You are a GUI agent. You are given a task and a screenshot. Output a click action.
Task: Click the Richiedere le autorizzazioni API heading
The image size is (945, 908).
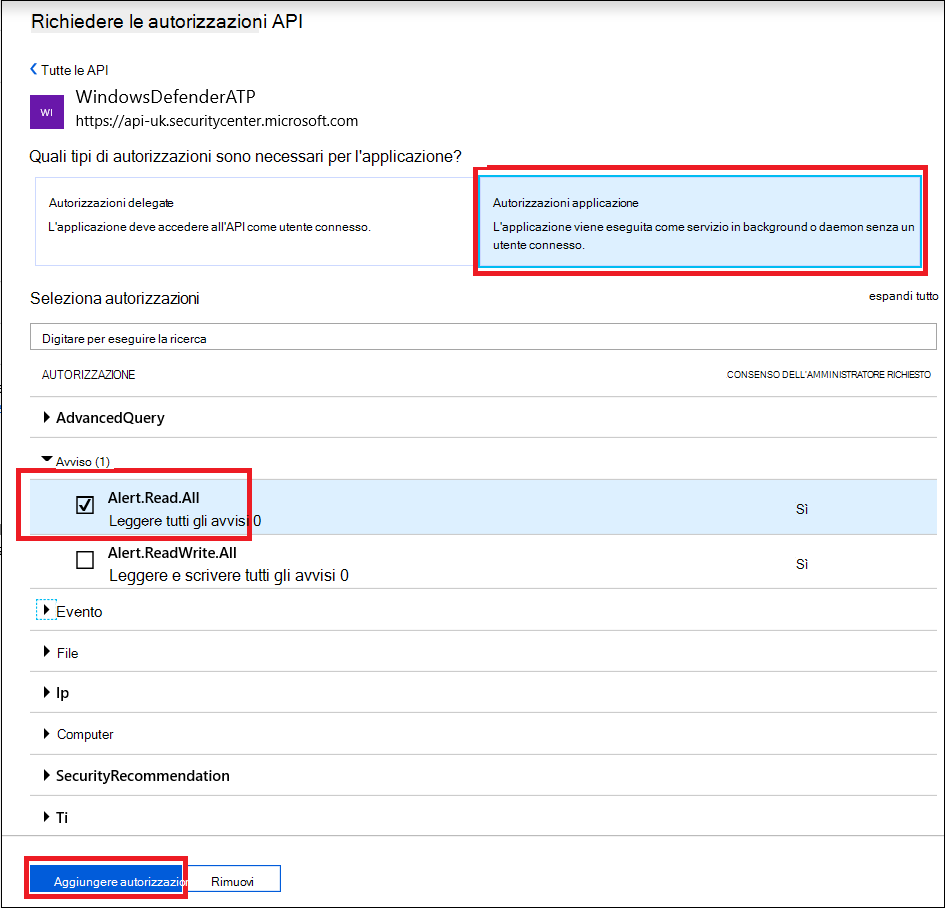(167, 22)
